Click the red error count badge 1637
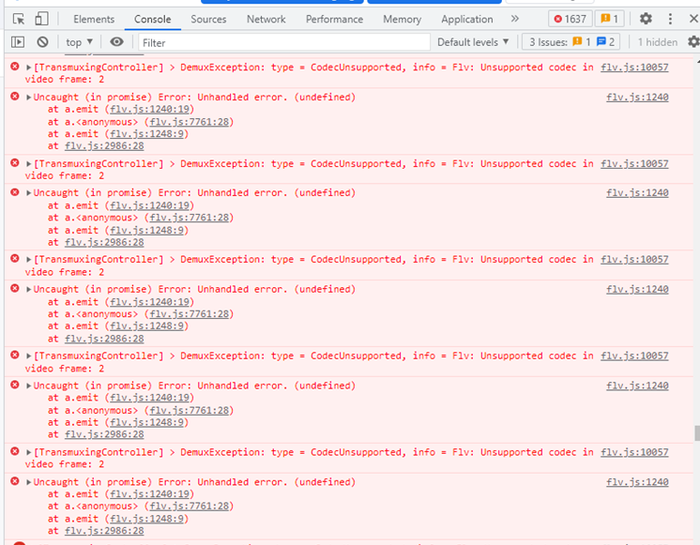This screenshot has width=700, height=545. [569, 19]
